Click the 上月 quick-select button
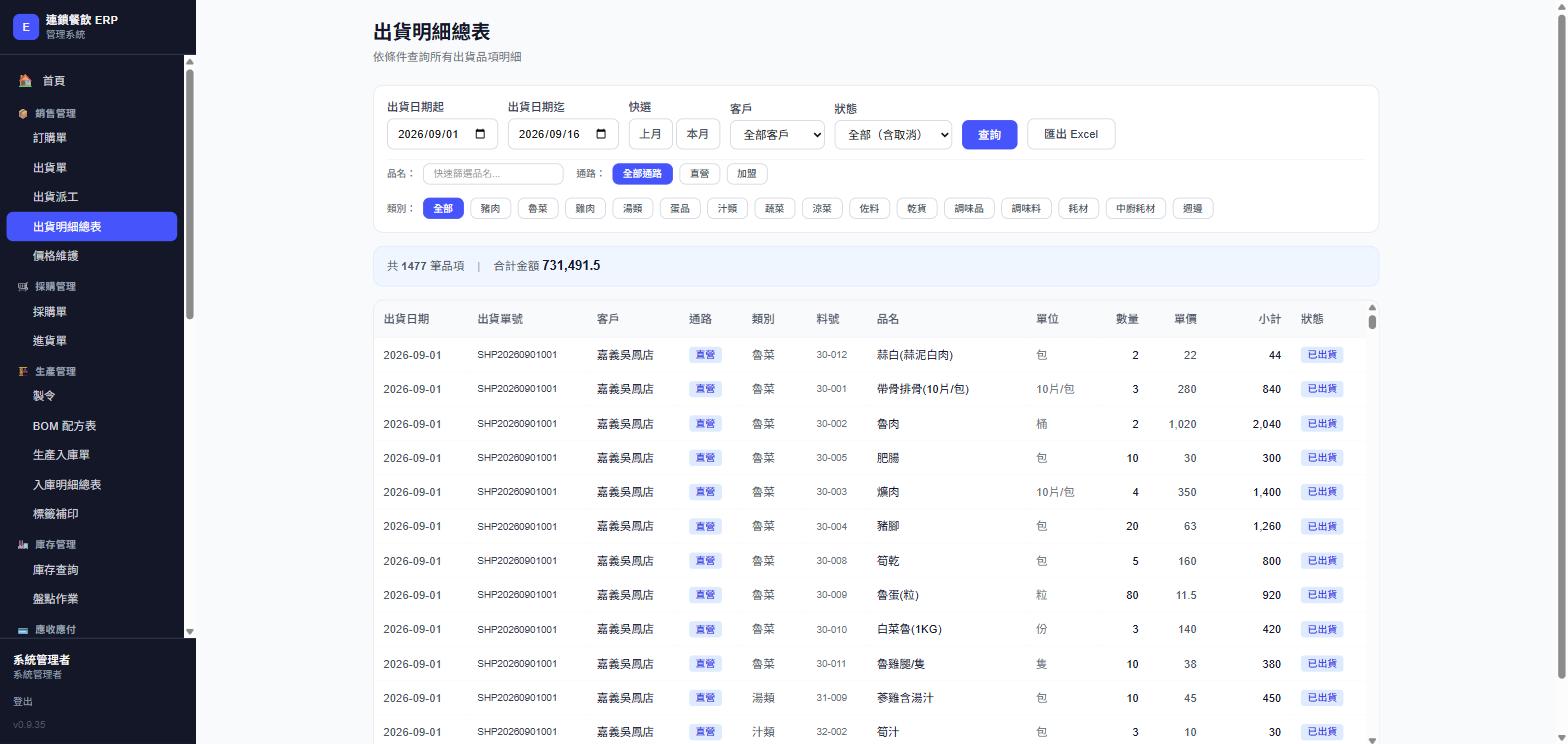Viewport: 1568px width, 744px height. tap(650, 134)
